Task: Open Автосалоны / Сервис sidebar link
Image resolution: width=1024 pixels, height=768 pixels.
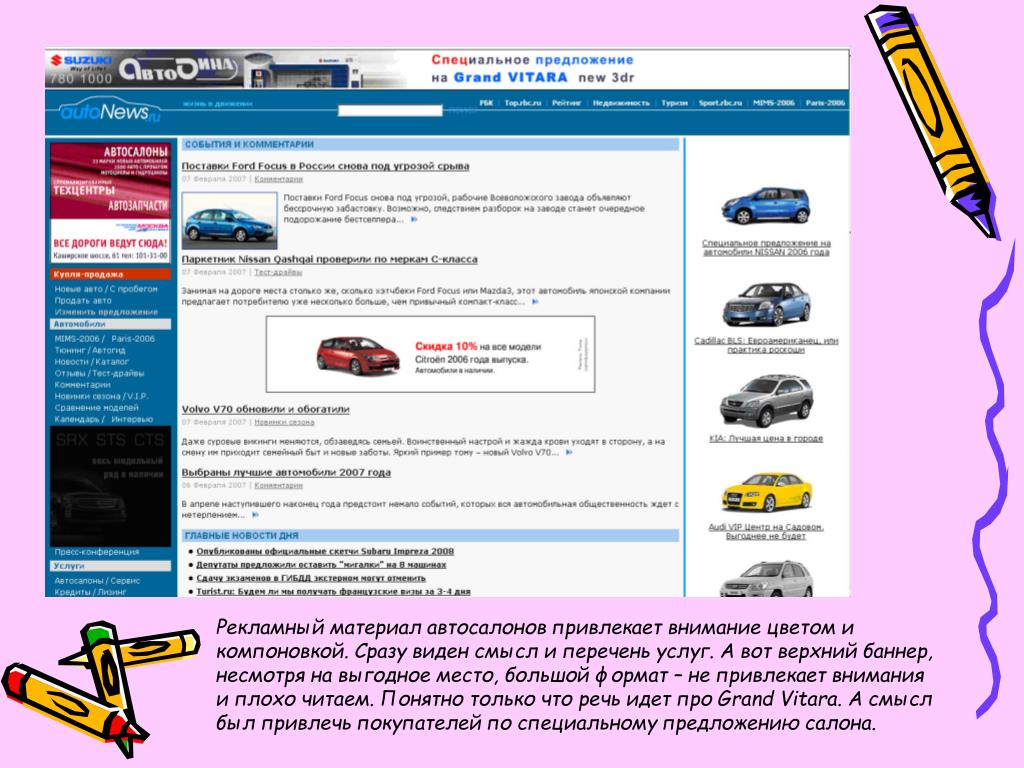Action: (97, 581)
